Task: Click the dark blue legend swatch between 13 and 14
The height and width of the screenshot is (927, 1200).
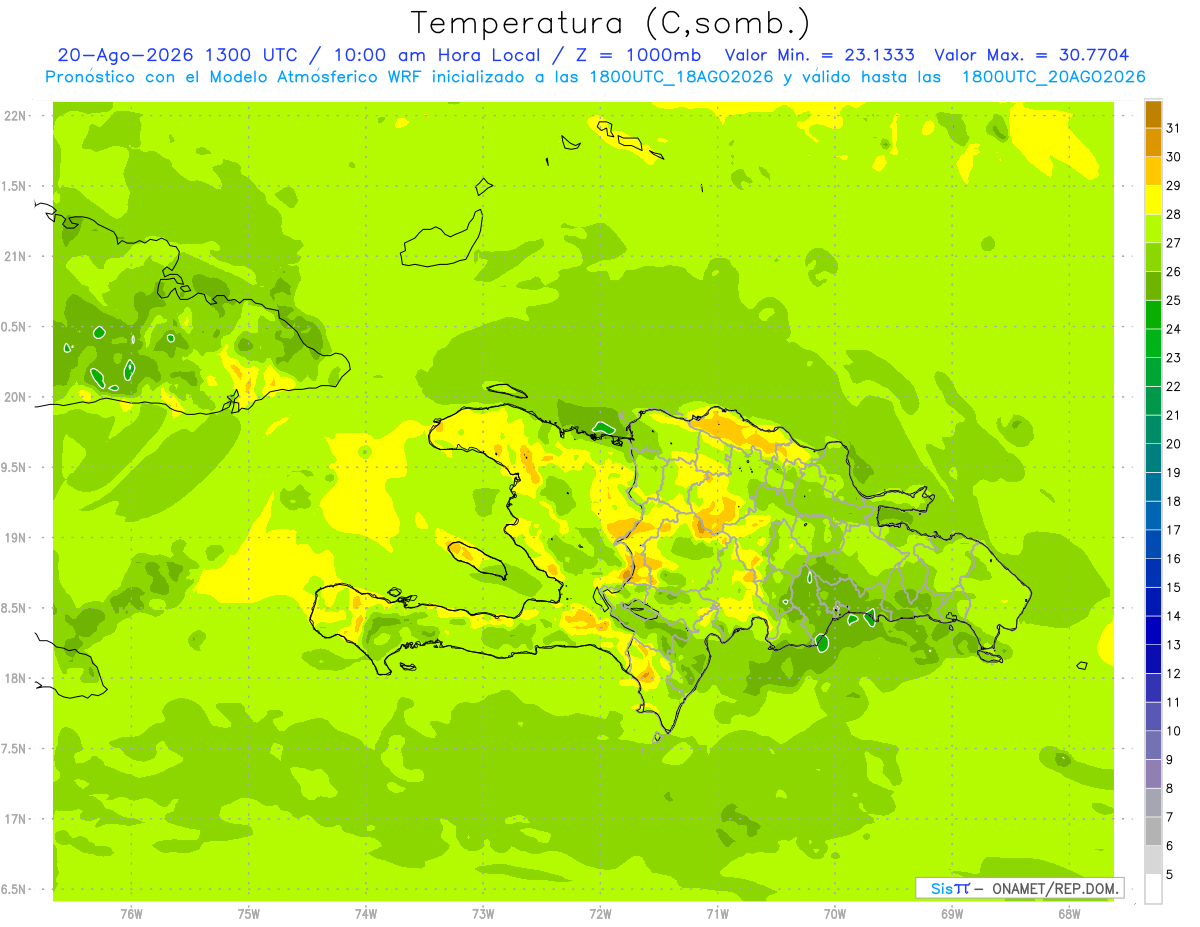Action: 1153,630
